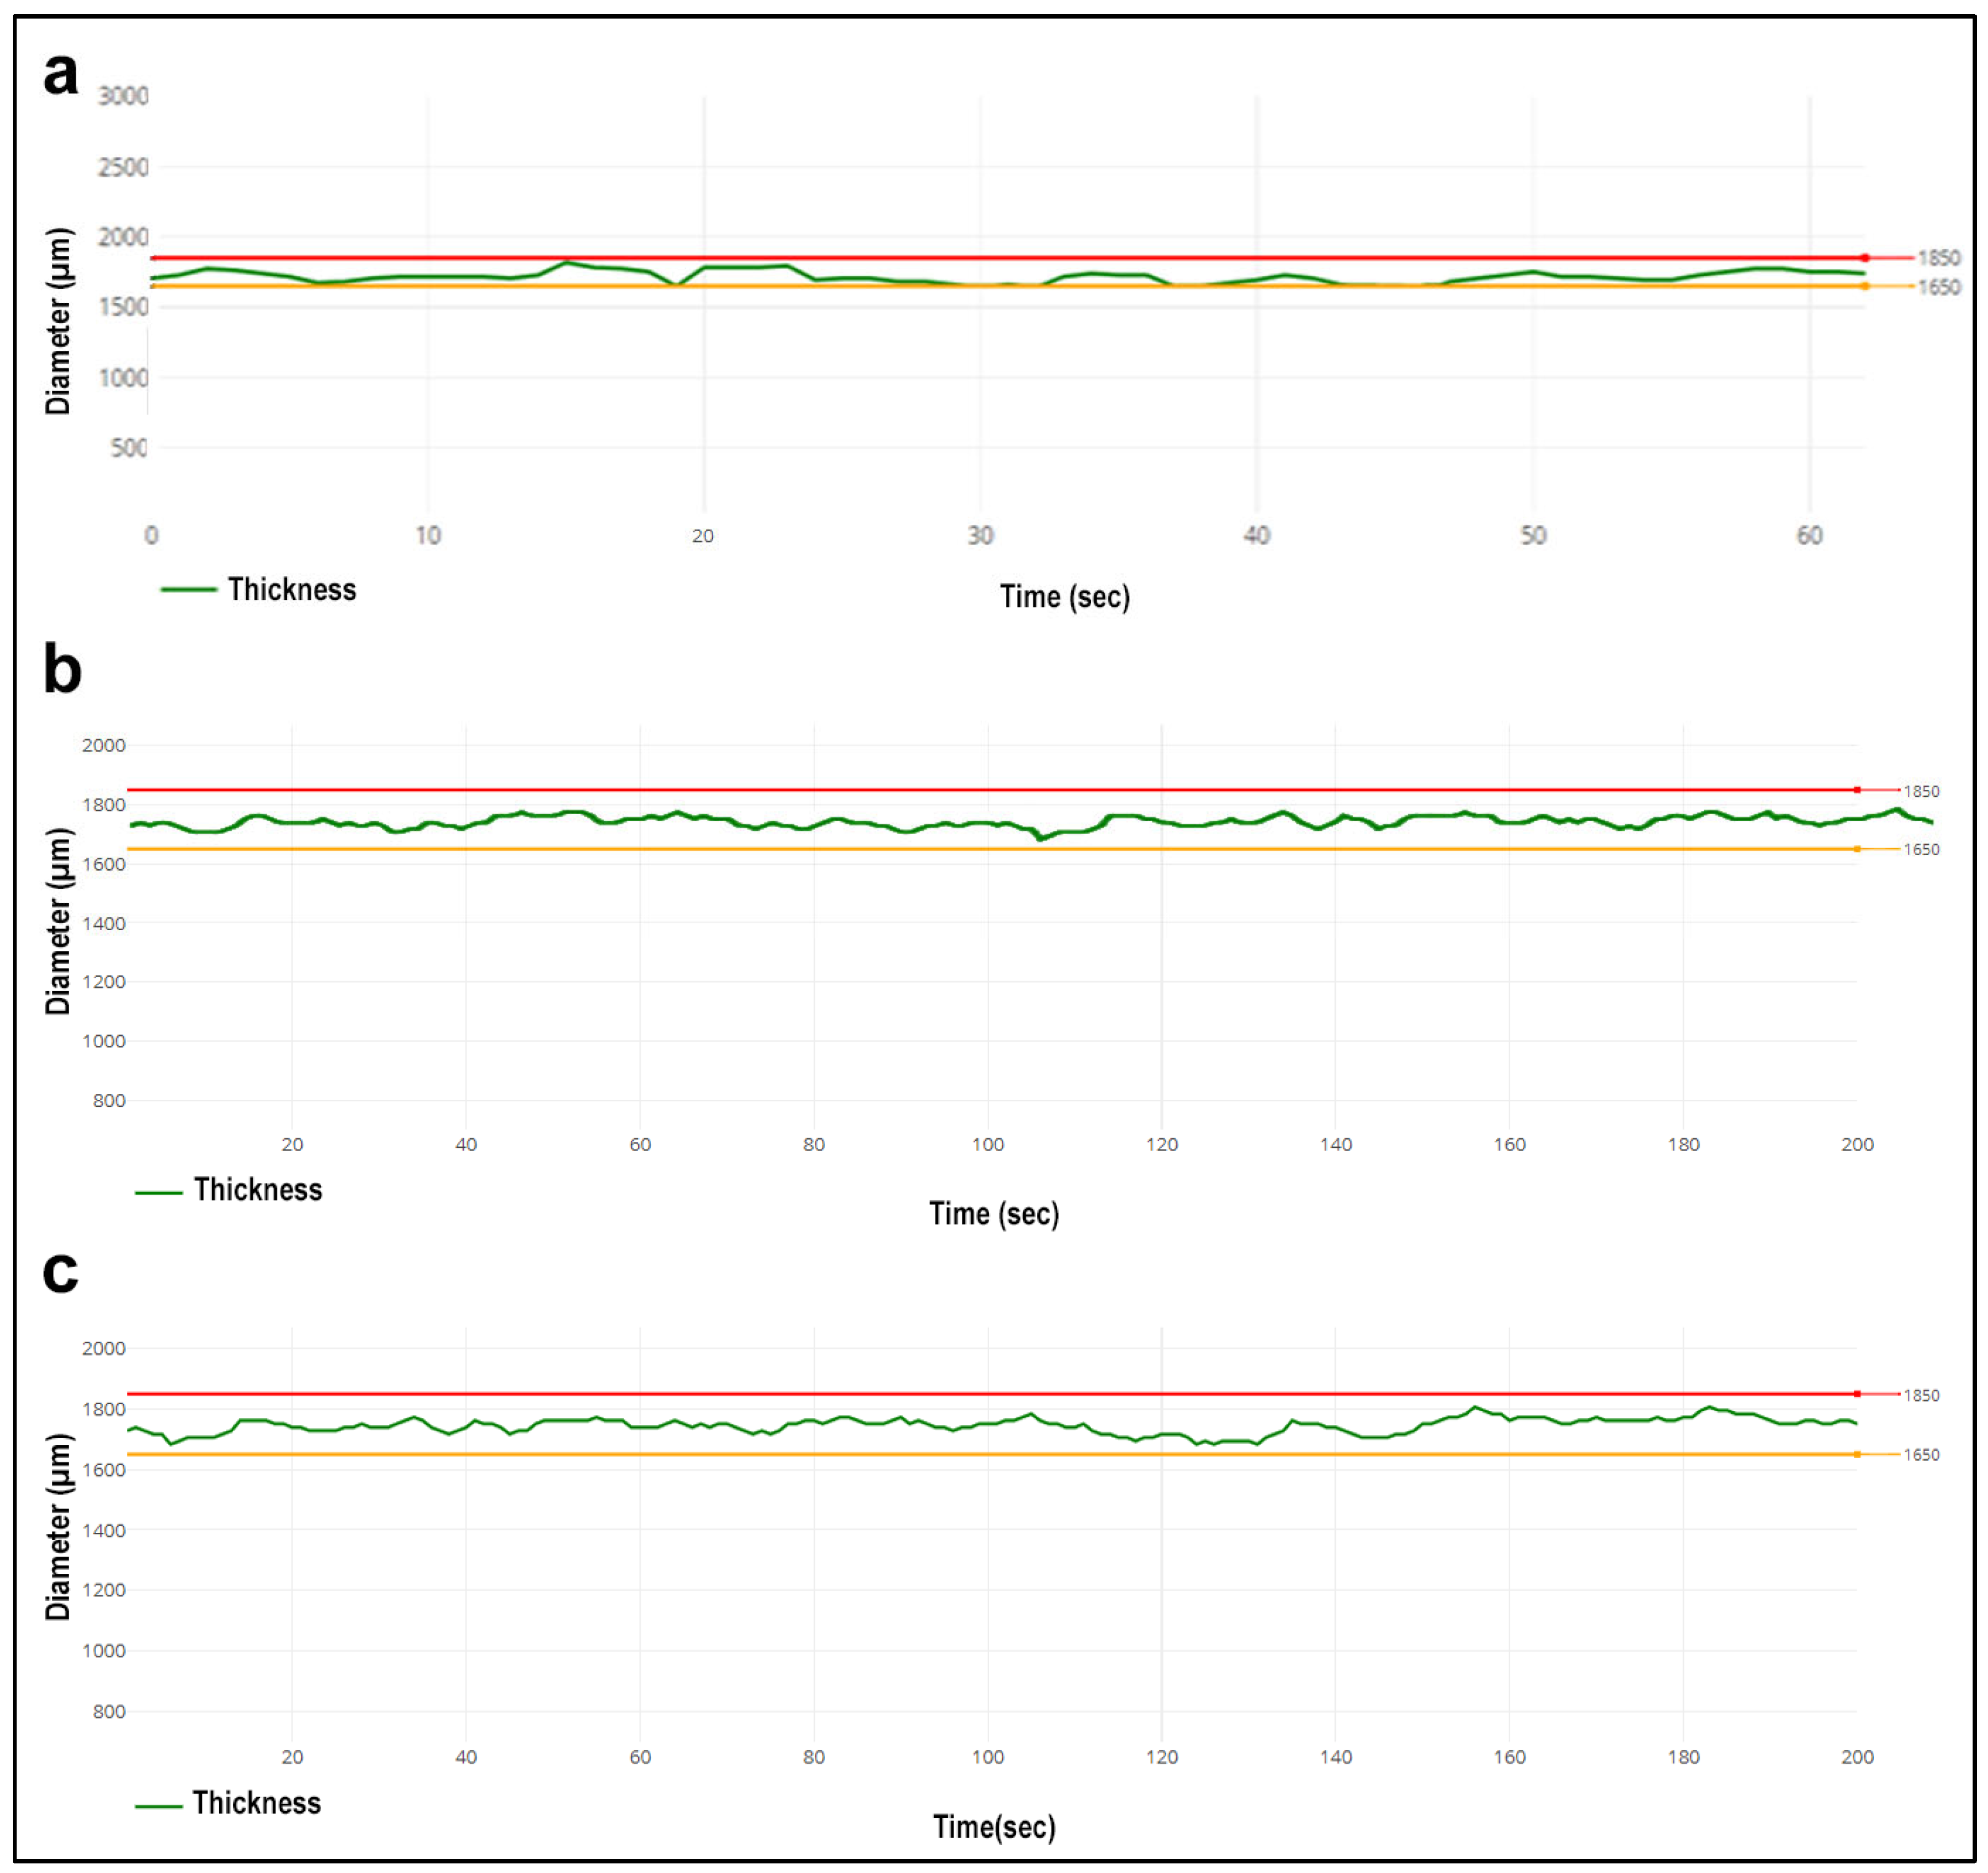Click the red 1850 endpoint in chart b

pyautogui.click(x=1857, y=790)
